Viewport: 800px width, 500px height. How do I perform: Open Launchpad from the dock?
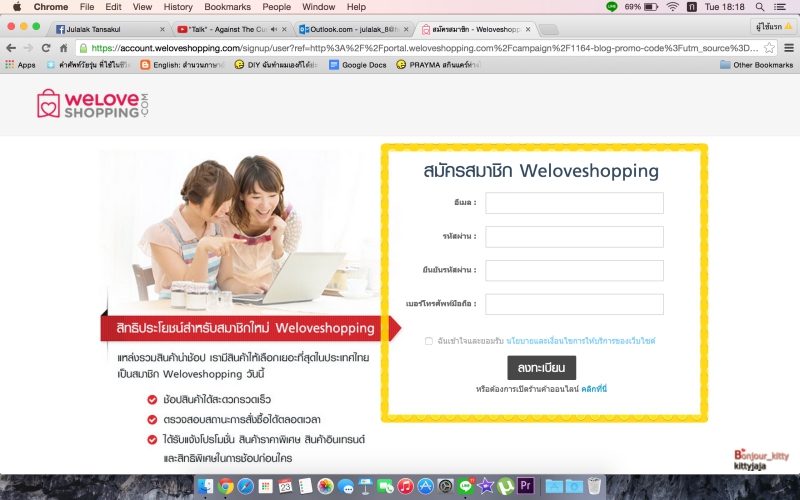click(265, 486)
